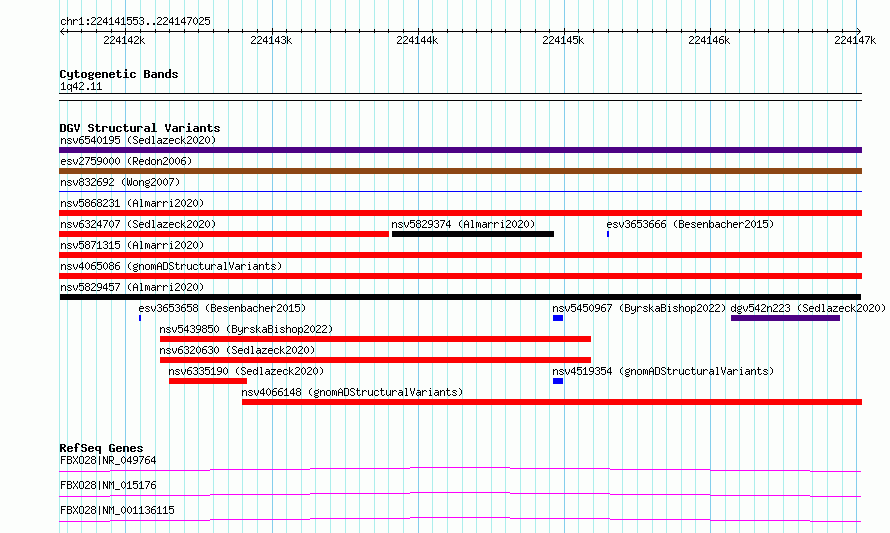Click nsv4065086 (gnomADStructuralVariants) label

[171, 266]
